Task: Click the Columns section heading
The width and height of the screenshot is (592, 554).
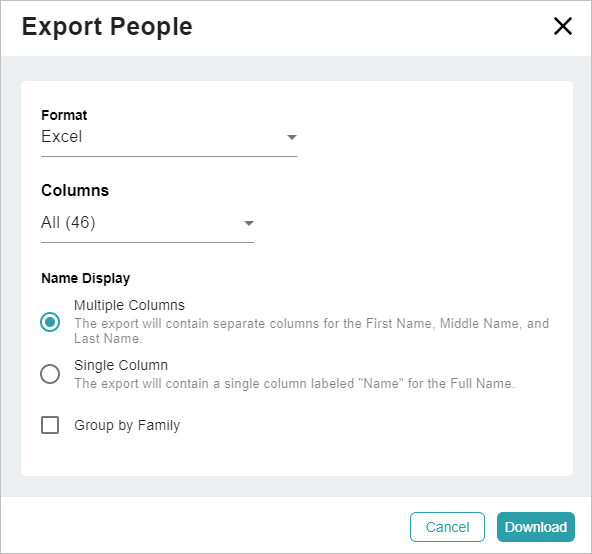Action: (75, 190)
